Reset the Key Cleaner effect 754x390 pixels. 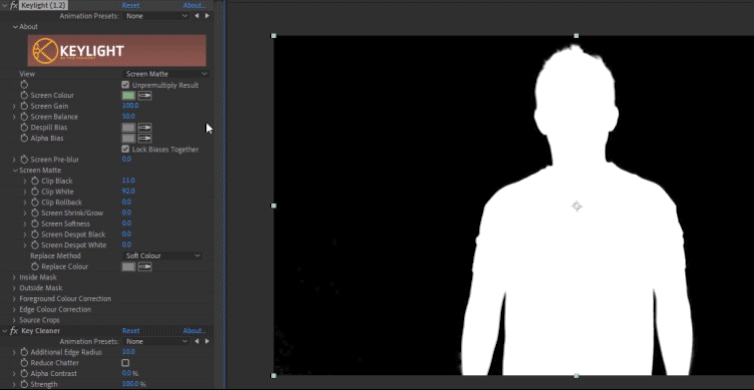click(131, 330)
